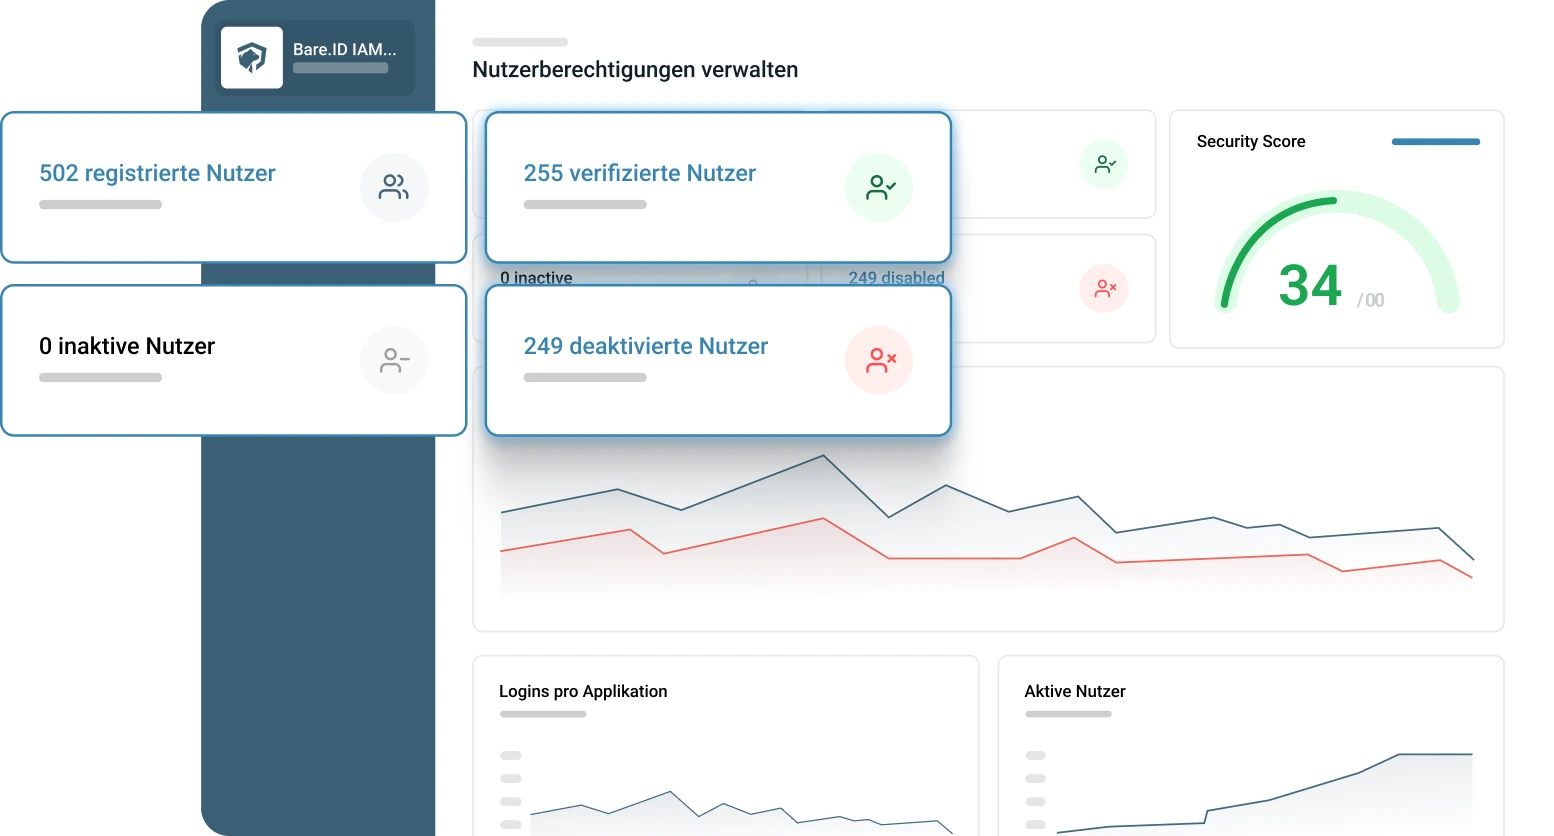Click the 34 security score value
Image resolution: width=1554 pixels, height=836 pixels.
tap(1310, 286)
